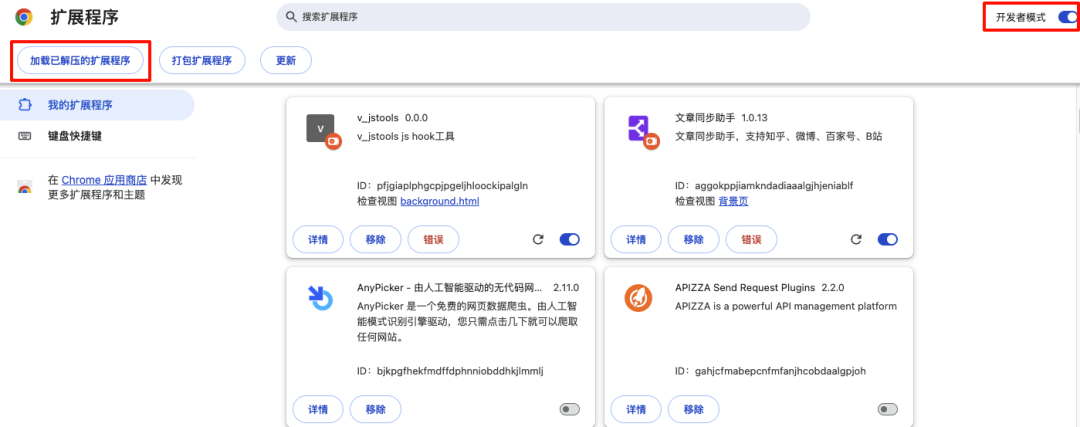Click the APIZZA Send Request Plugins icon
Image resolution: width=1080 pixels, height=427 pixels.
(639, 297)
